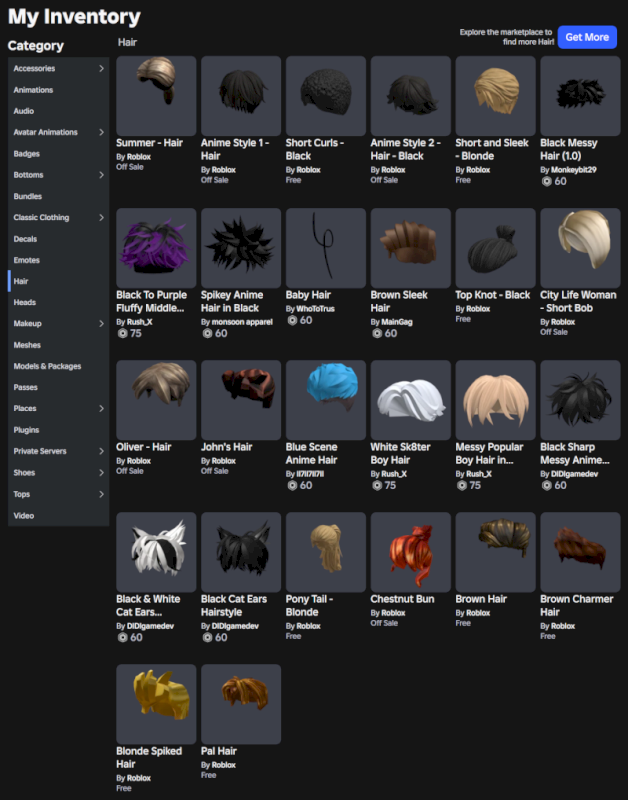Visit creator MainGag profile link

[x=397, y=322]
